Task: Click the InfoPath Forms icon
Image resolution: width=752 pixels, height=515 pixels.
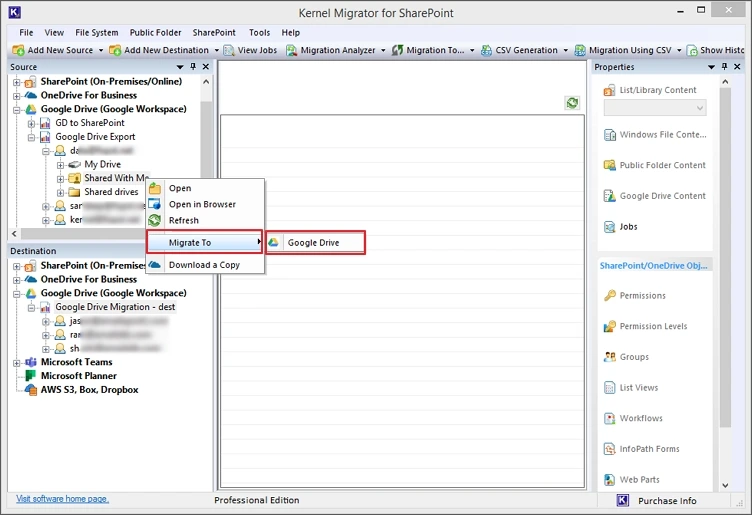Action: click(609, 449)
